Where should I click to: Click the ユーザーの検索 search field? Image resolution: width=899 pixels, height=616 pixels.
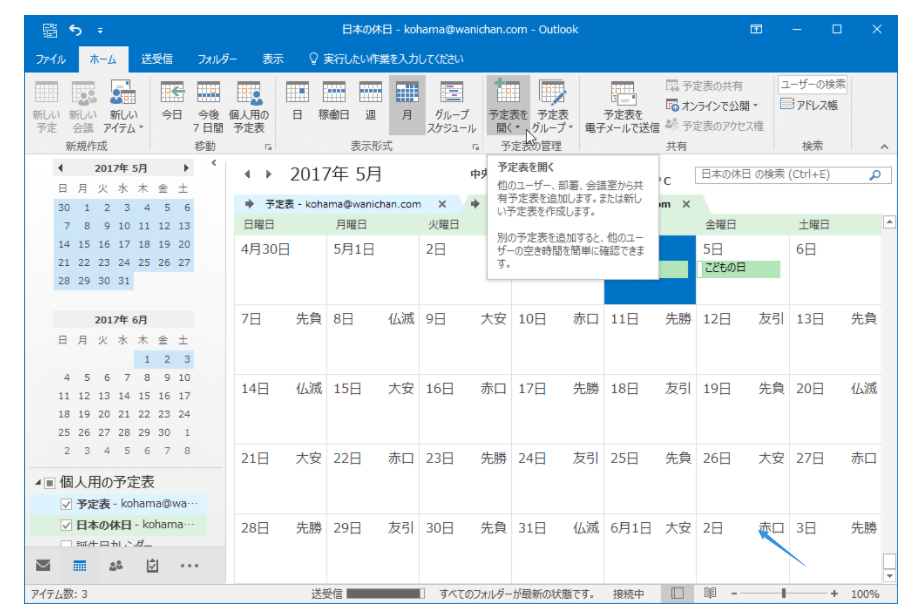(x=813, y=84)
